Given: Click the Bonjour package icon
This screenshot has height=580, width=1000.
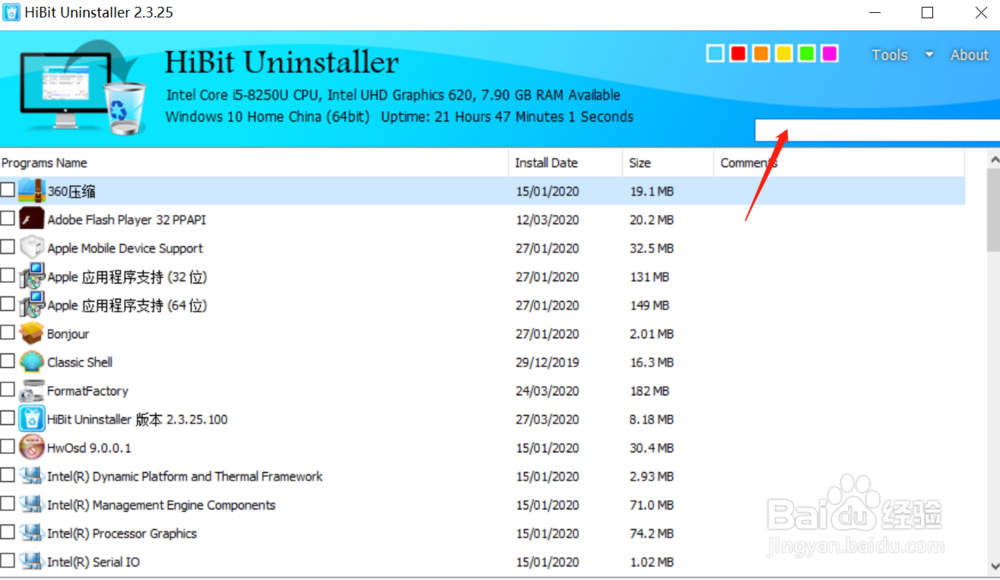Looking at the screenshot, I should pyautogui.click(x=31, y=333).
